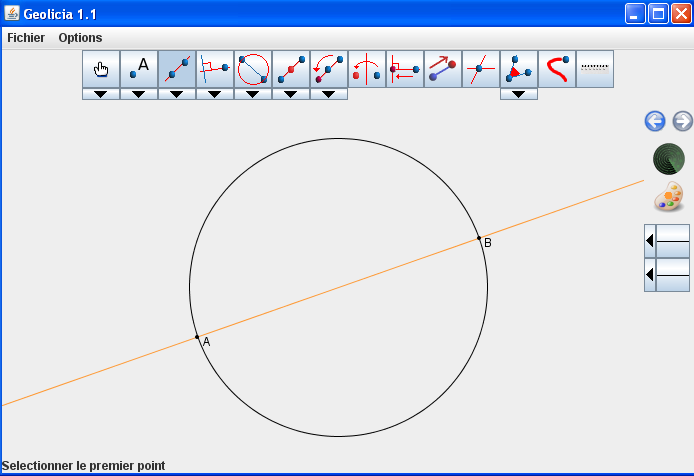This screenshot has height=476, width=694.
Task: Click the forward arrow redo button
Action: (682, 121)
